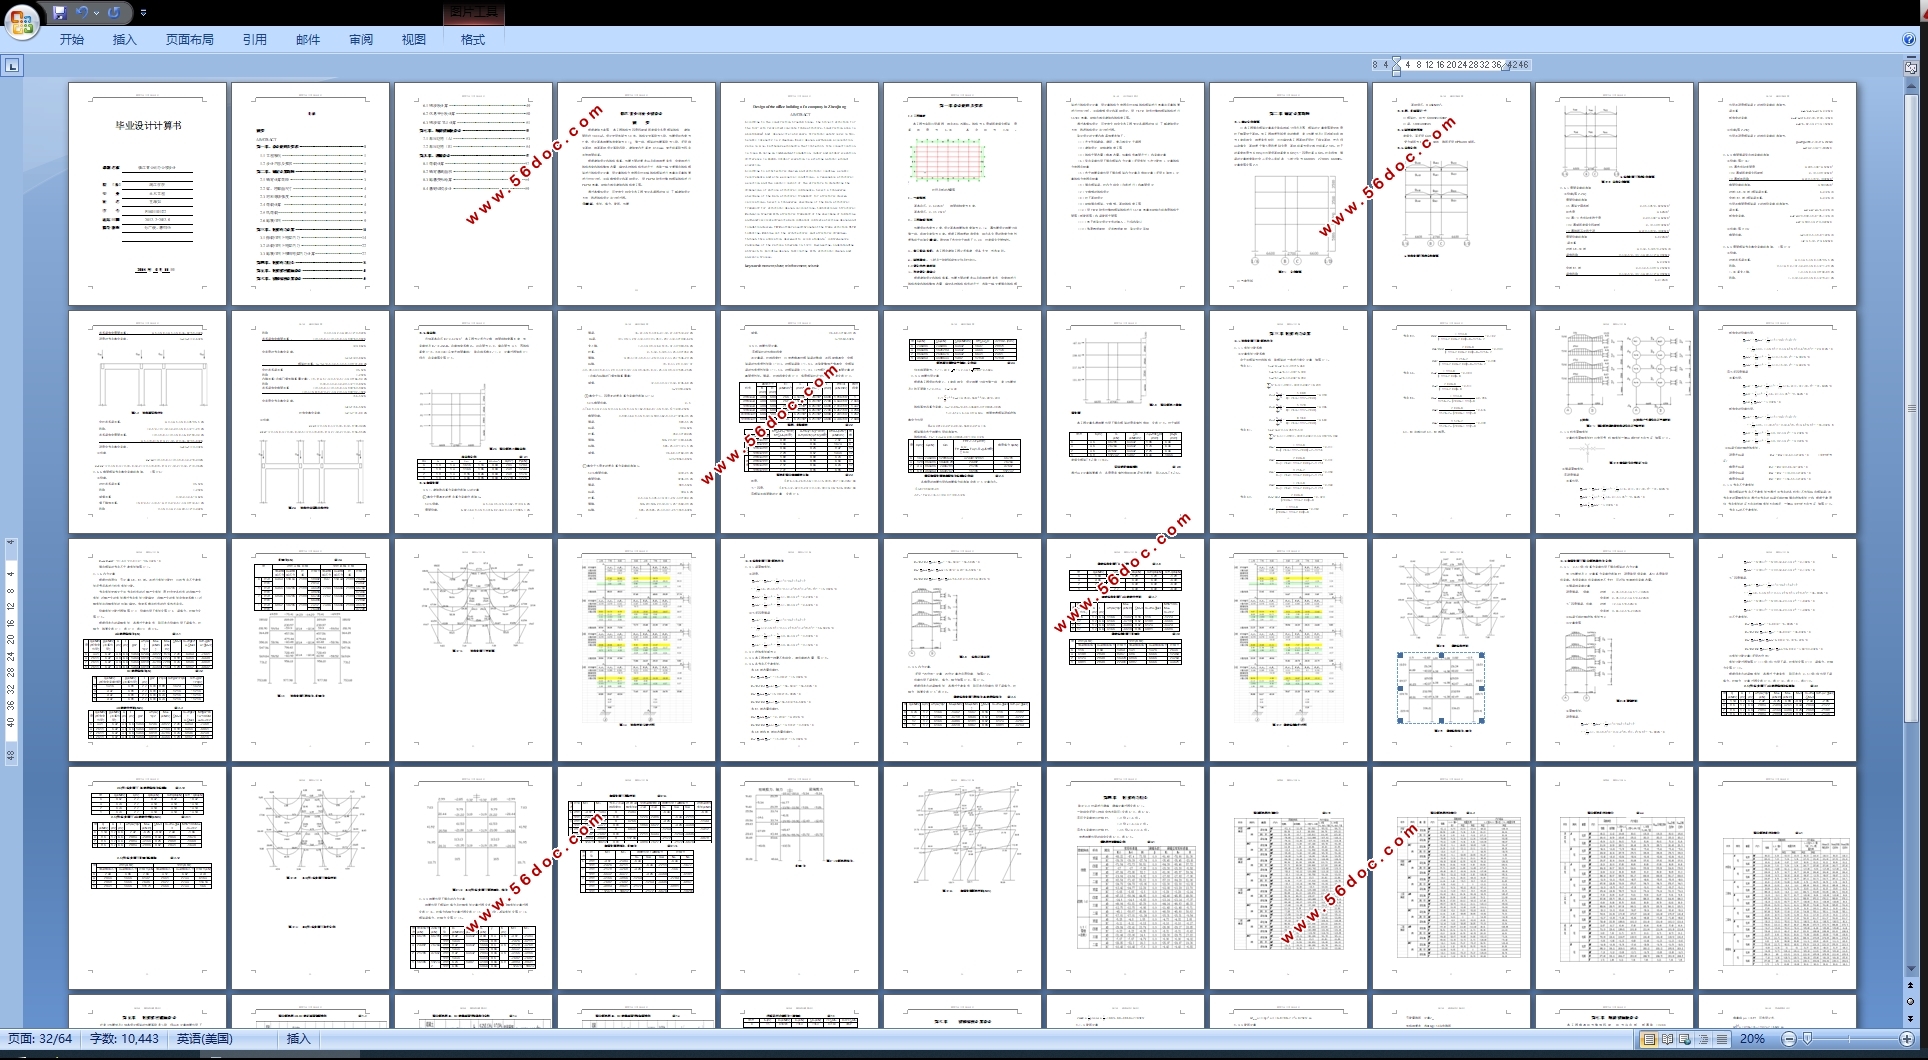This screenshot has width=1928, height=1060.
Task: Click the 页面: 32/64 page indicator
Action: 40,1039
